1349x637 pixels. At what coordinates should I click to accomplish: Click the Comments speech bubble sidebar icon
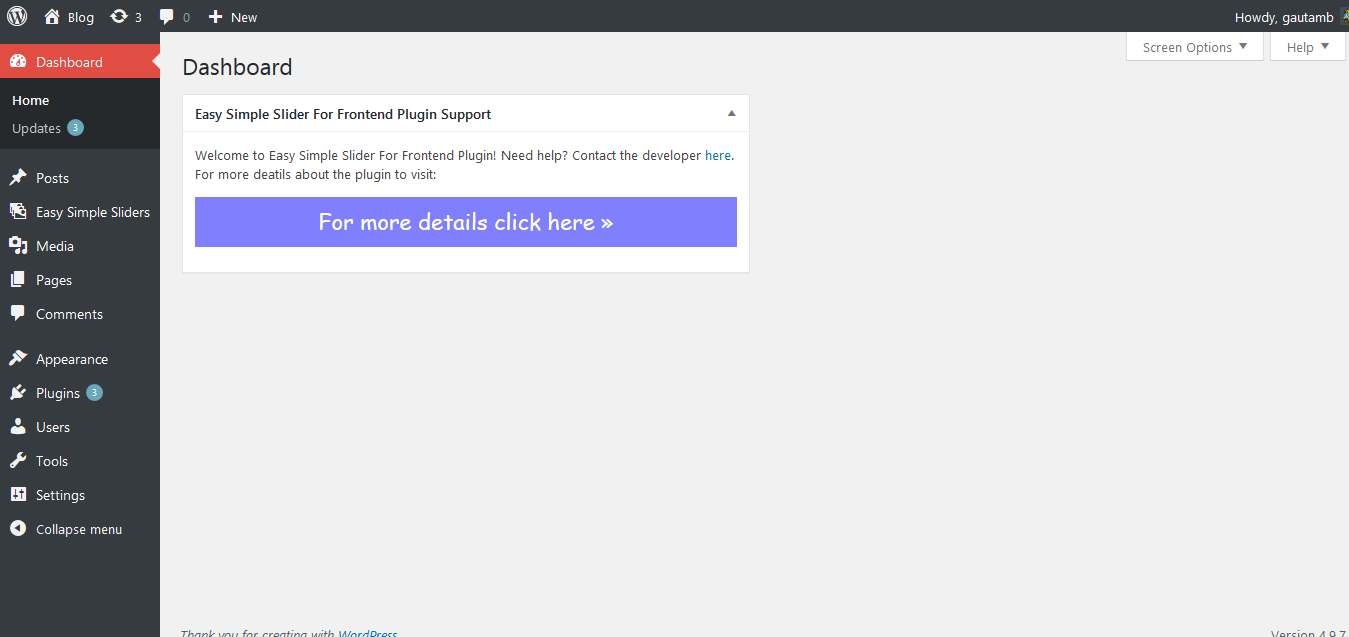tap(18, 314)
